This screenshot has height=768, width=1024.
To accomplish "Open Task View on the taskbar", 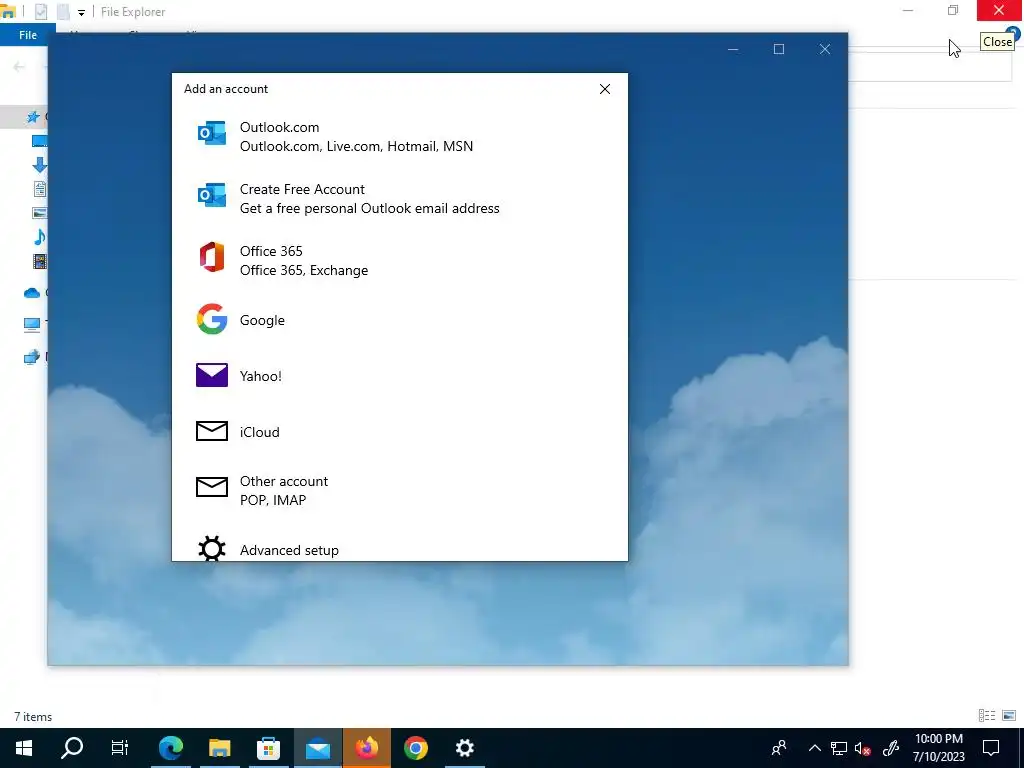I will (120, 748).
